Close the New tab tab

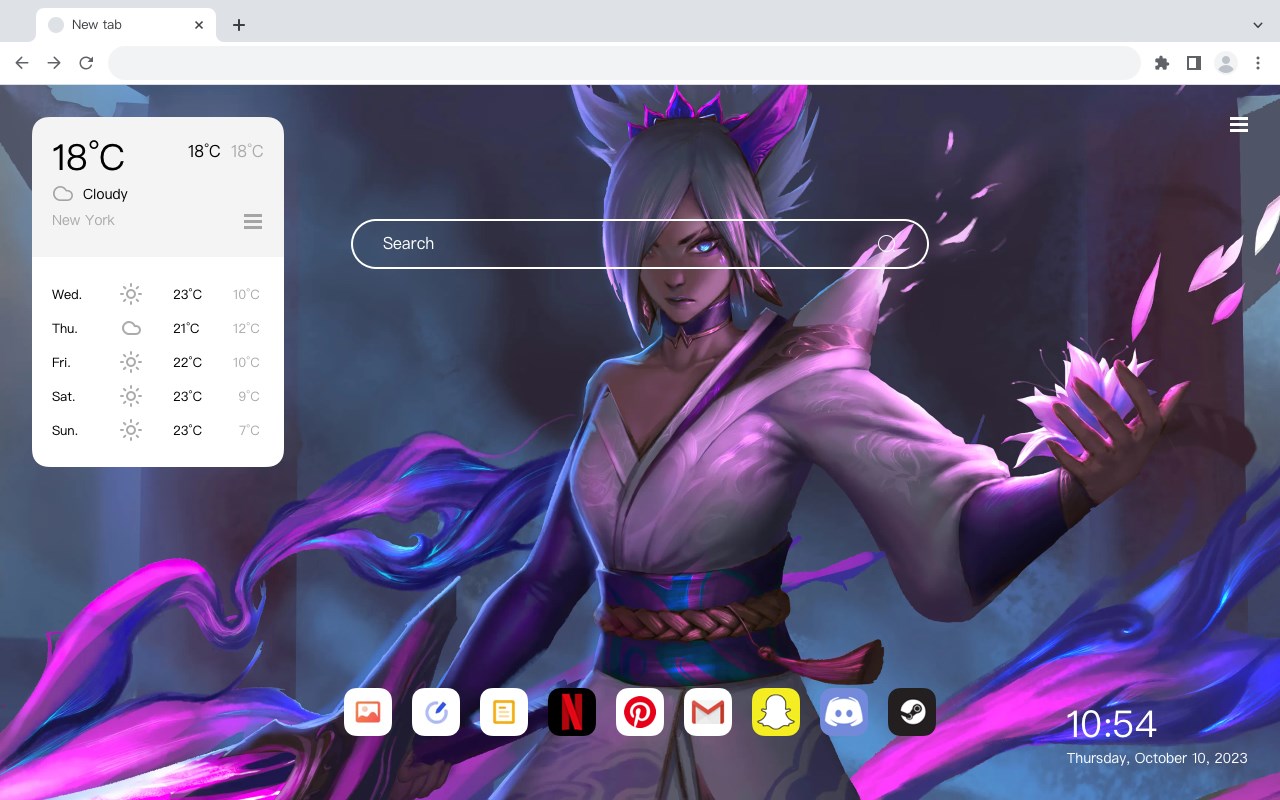199,25
